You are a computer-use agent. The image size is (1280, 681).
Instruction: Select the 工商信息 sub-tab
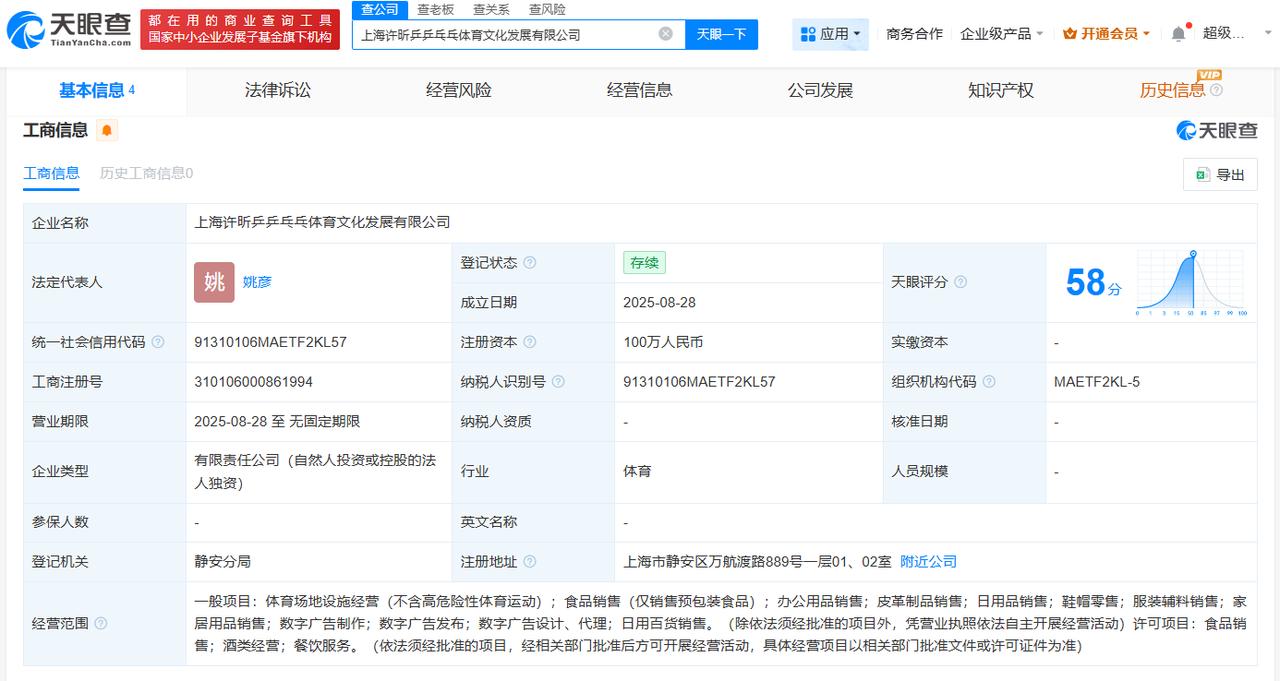(52, 173)
